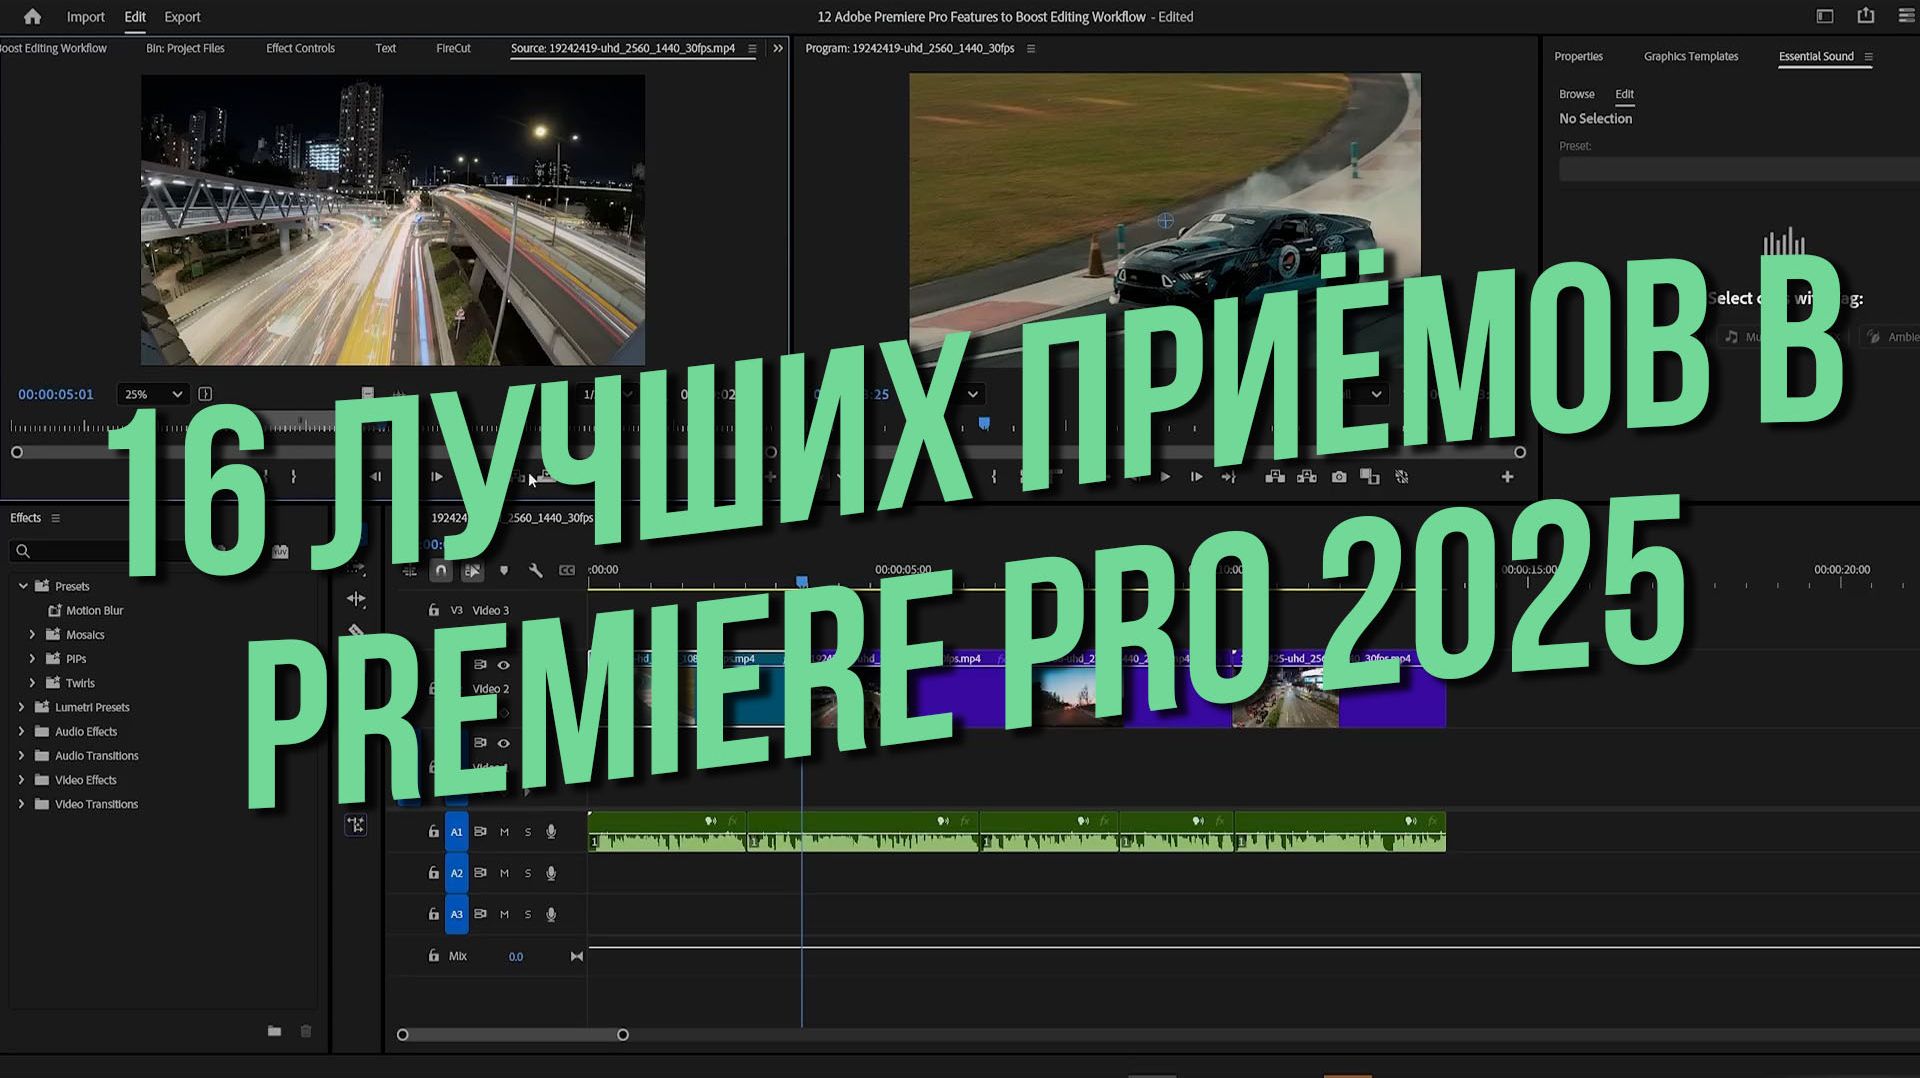Open the Effect Controls tab
1920x1078 pixels.
click(x=300, y=48)
